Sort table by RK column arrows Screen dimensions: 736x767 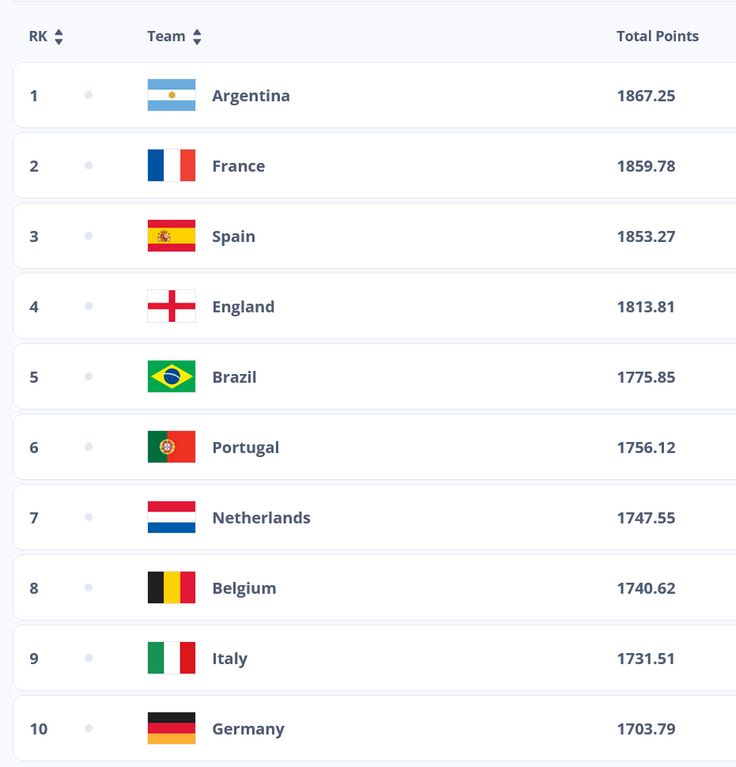click(59, 37)
